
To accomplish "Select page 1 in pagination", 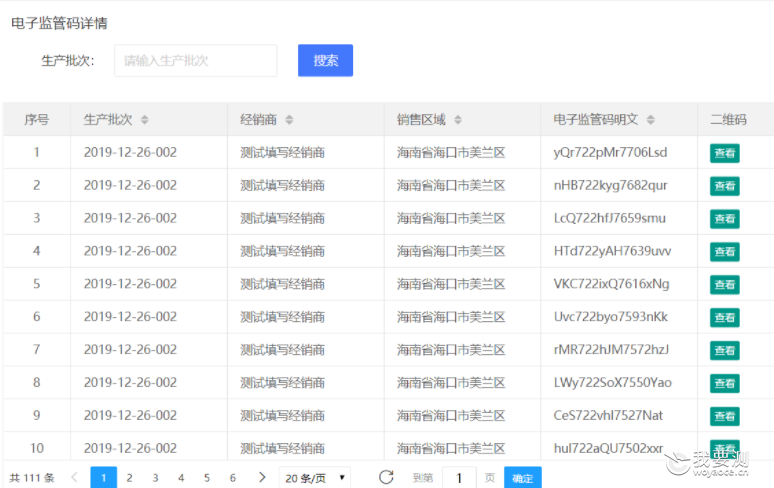I will [x=104, y=477].
